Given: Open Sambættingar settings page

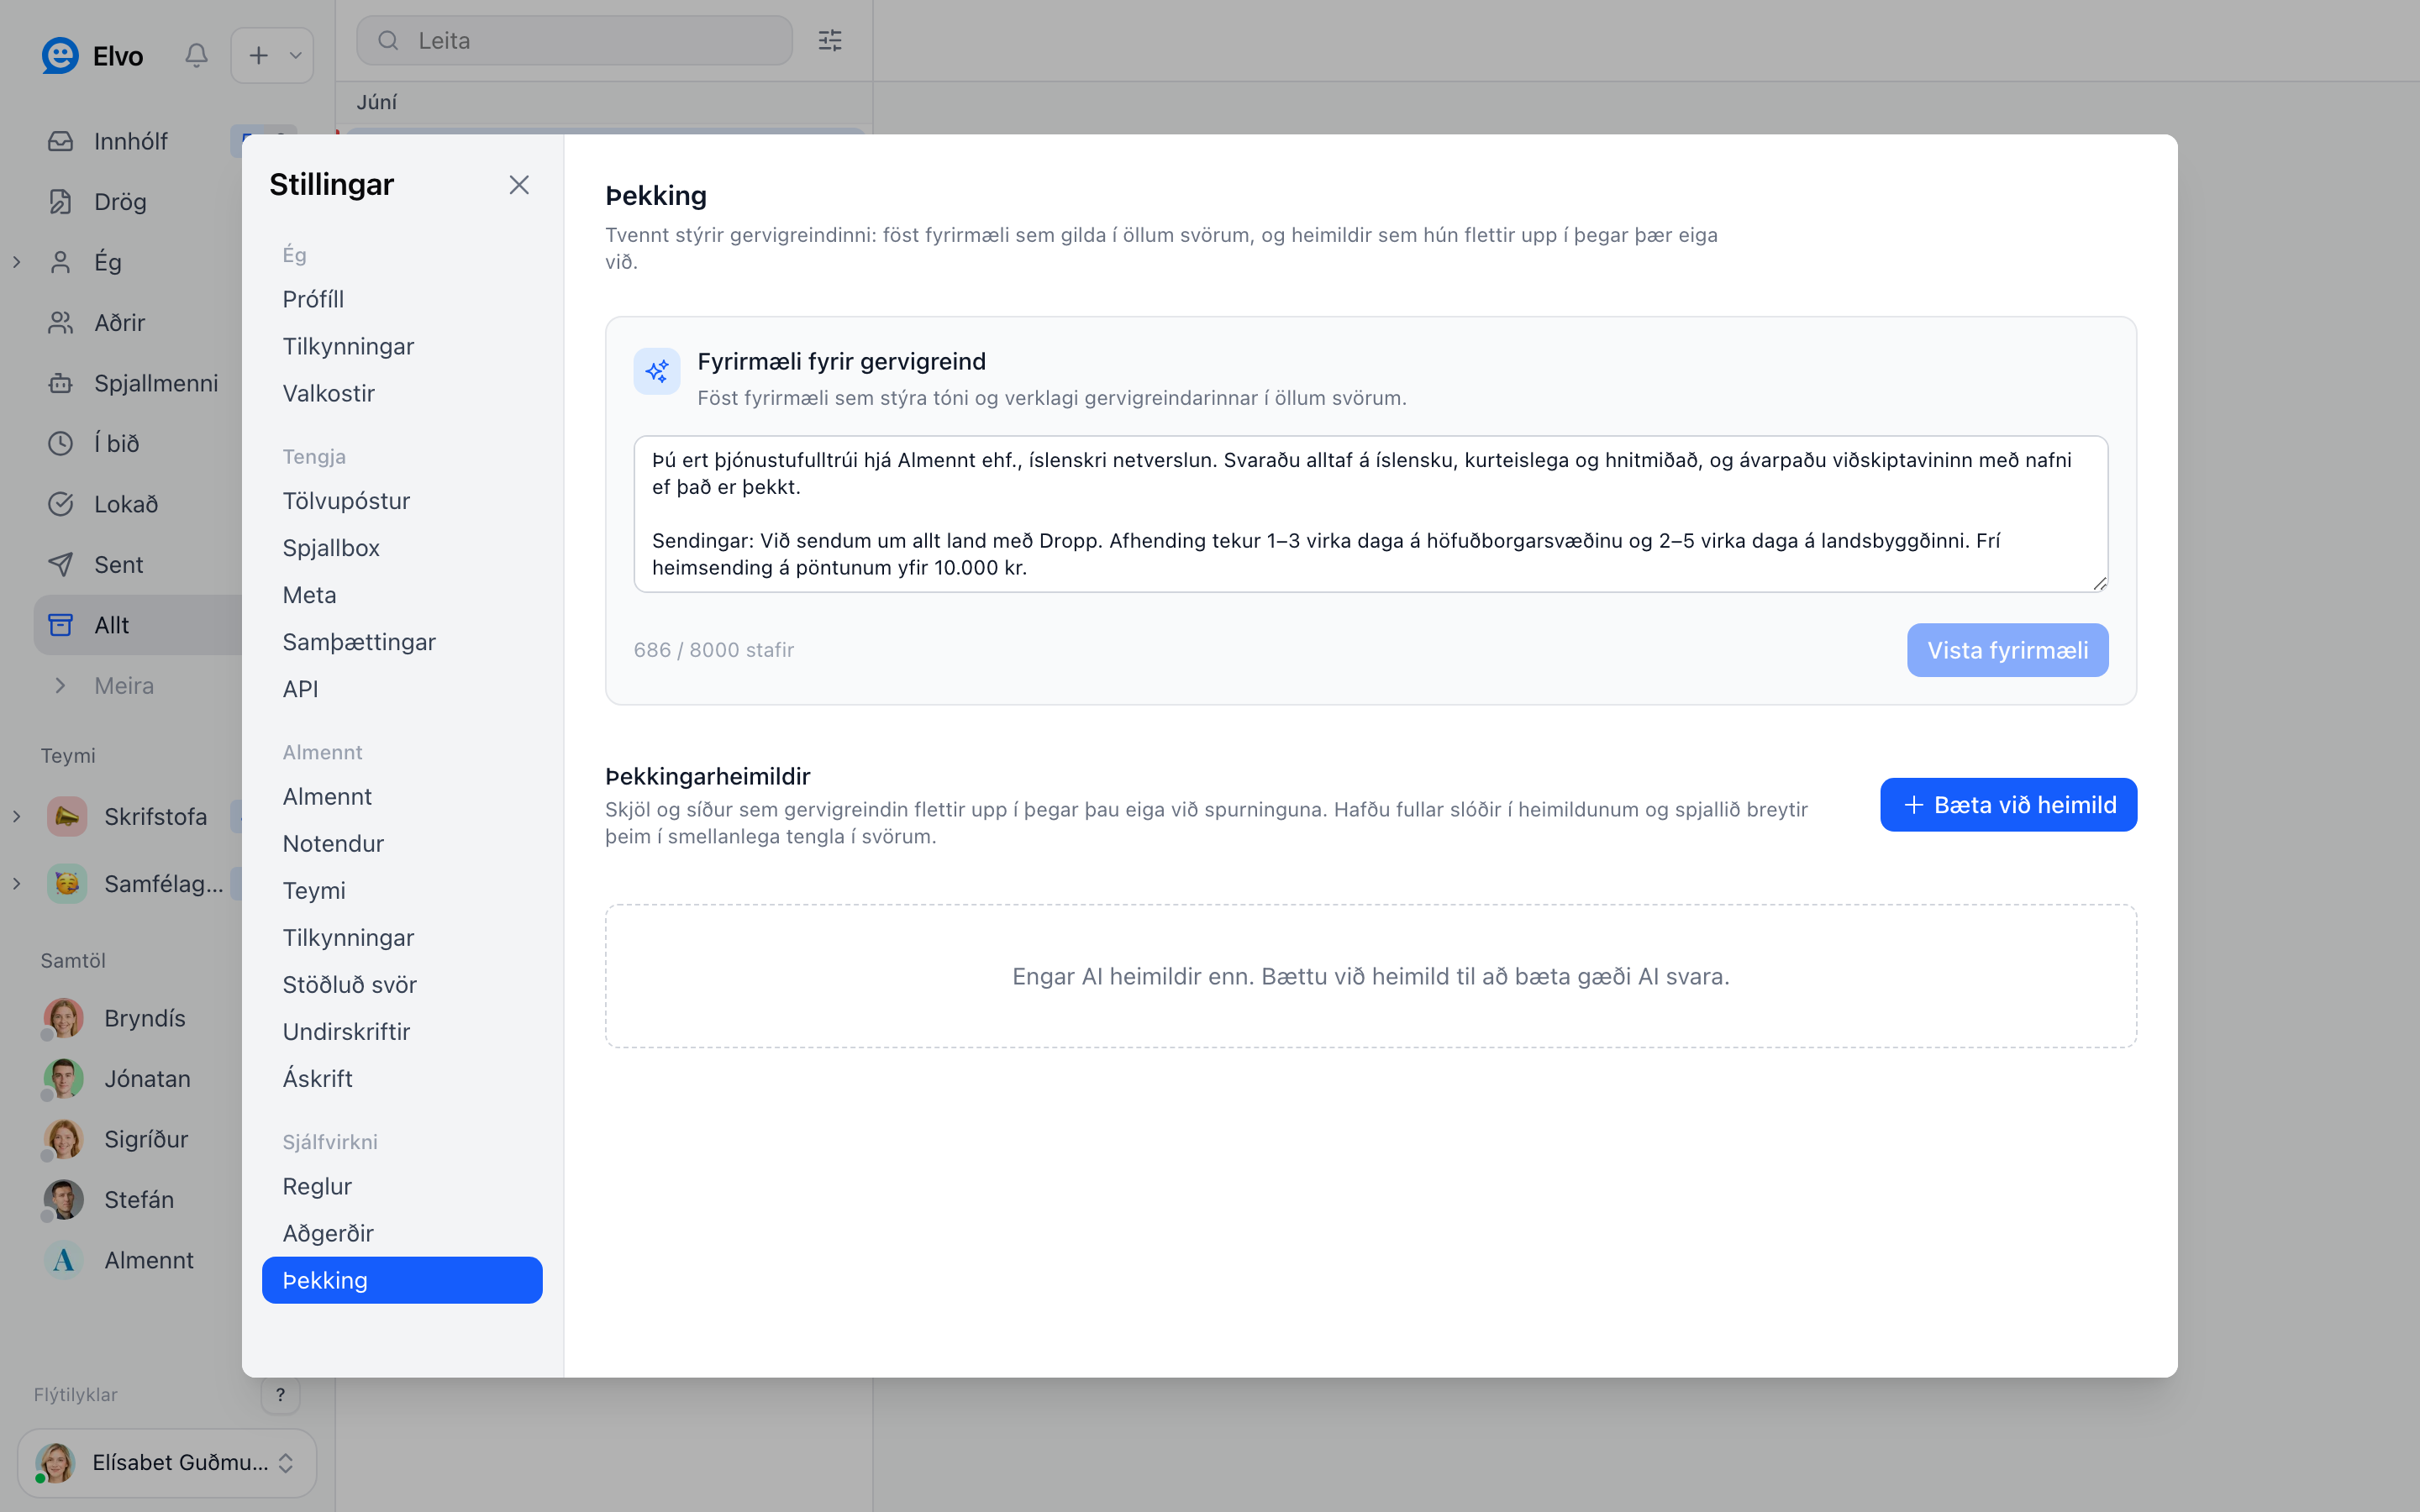Looking at the screenshot, I should pos(359,642).
